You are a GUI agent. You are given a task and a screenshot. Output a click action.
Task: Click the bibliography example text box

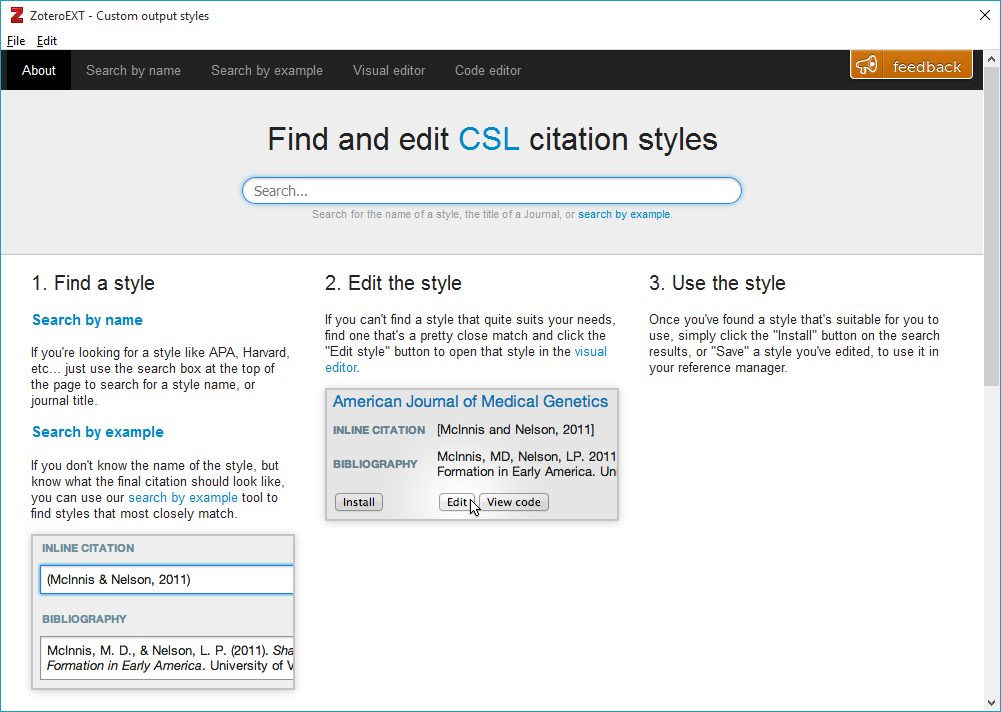click(x=167, y=658)
